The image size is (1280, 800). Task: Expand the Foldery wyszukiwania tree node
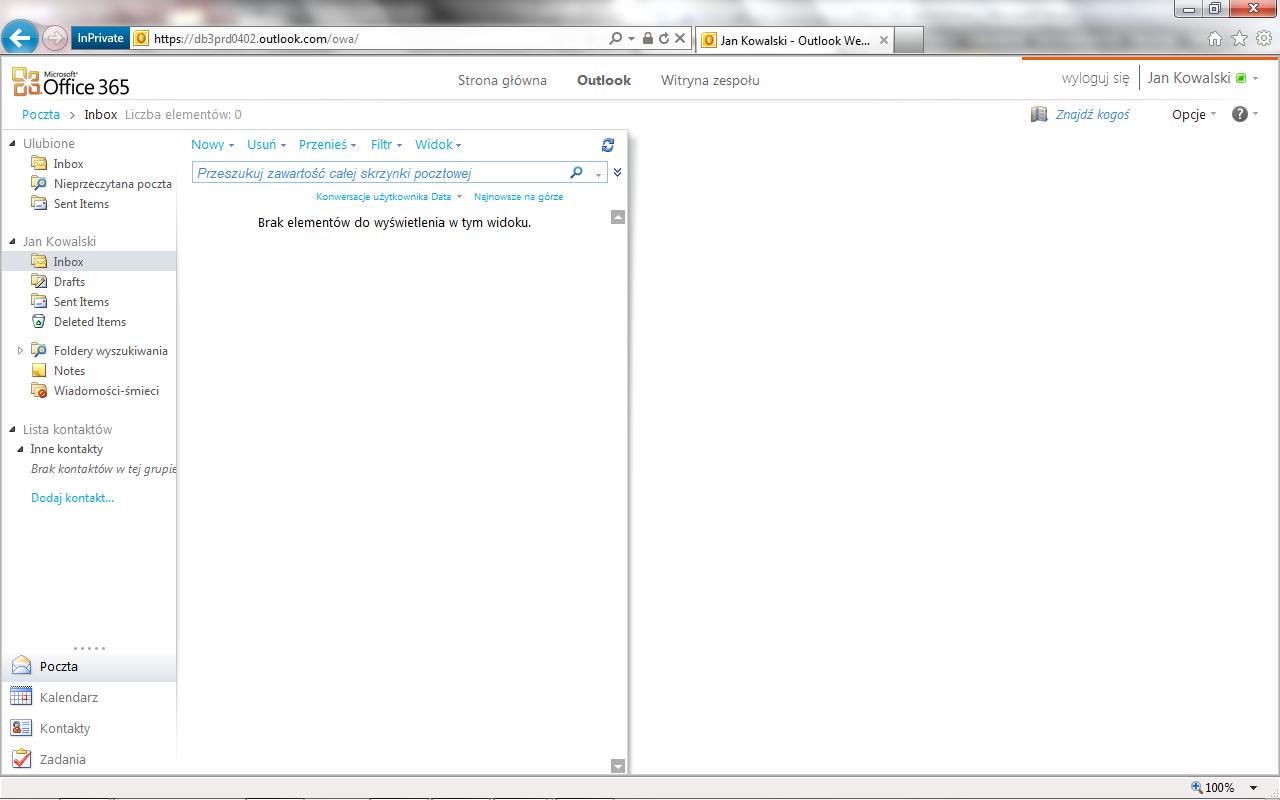click(x=20, y=351)
